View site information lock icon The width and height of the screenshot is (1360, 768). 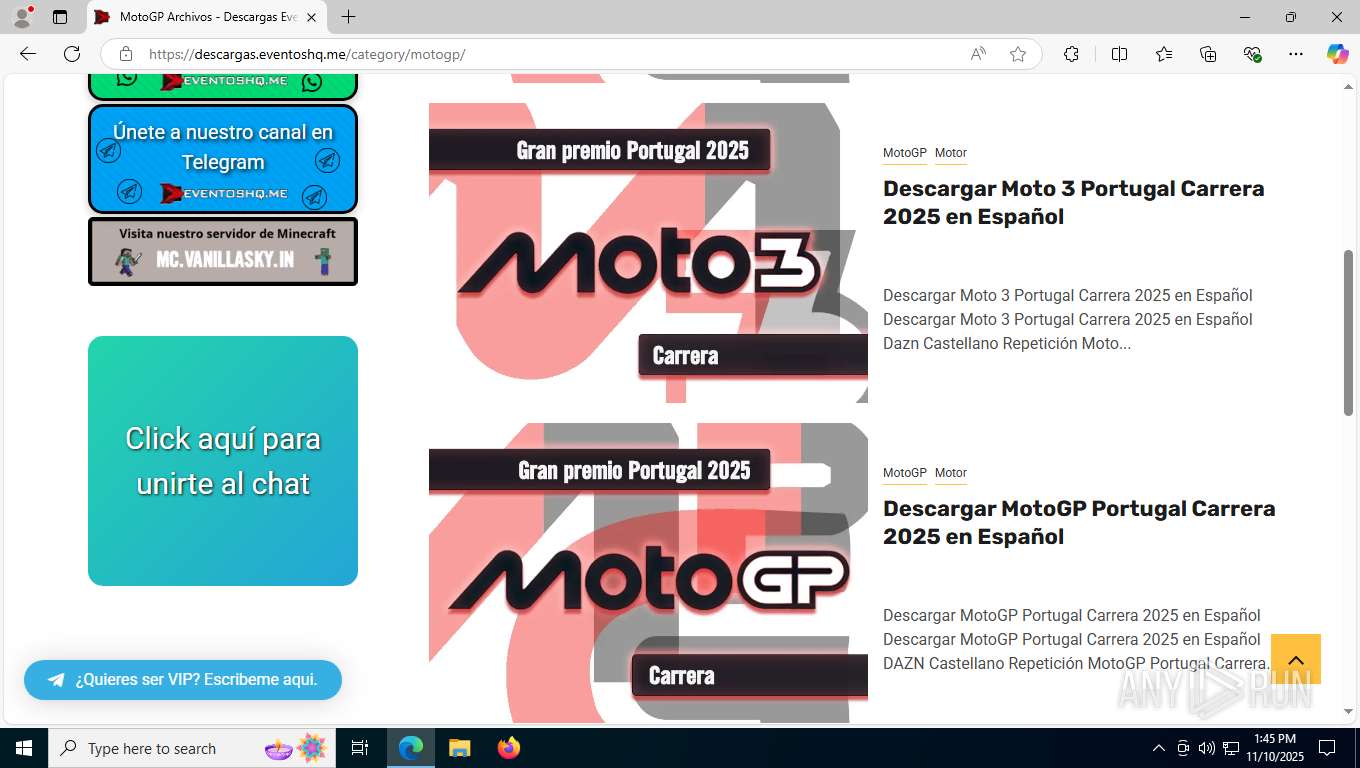click(125, 54)
